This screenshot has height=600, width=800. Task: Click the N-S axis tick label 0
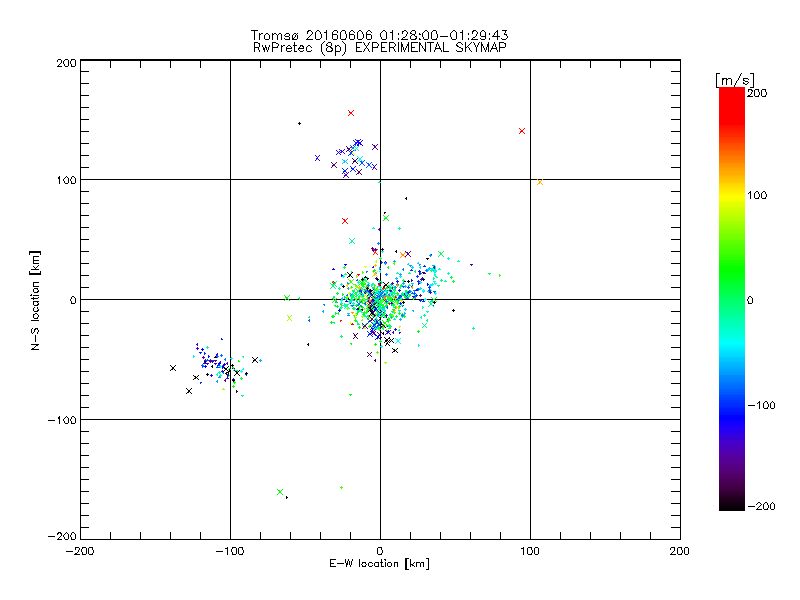click(73, 300)
